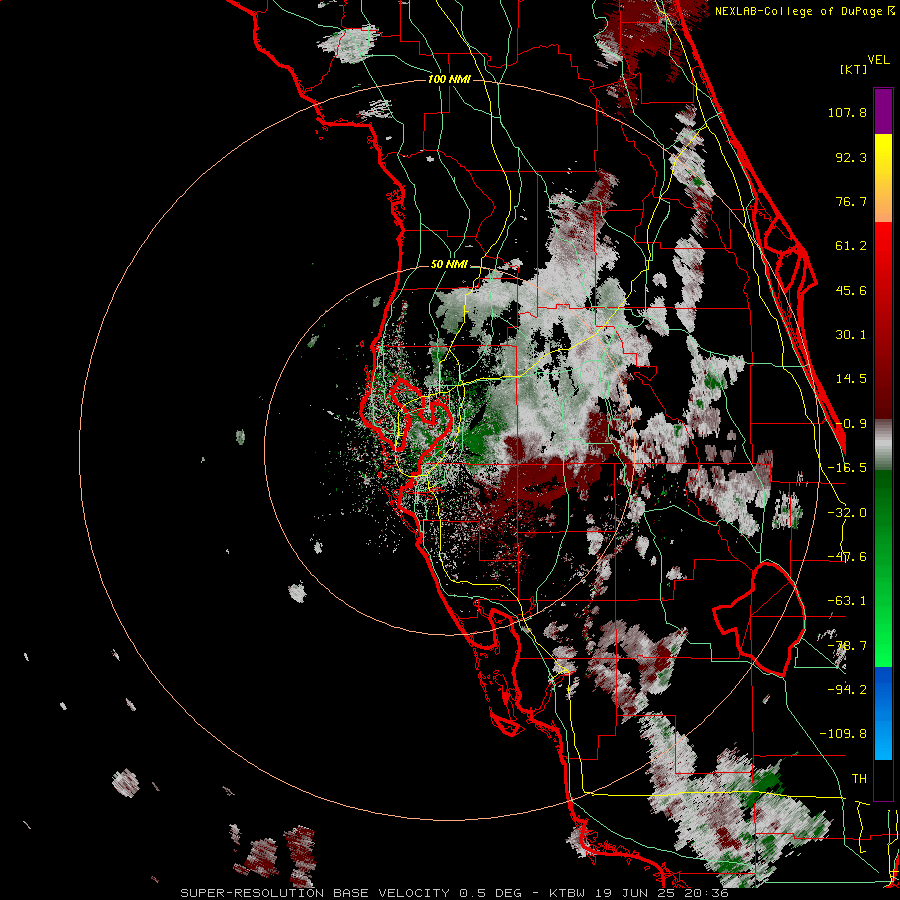Select the -109.8 scale label

[843, 734]
